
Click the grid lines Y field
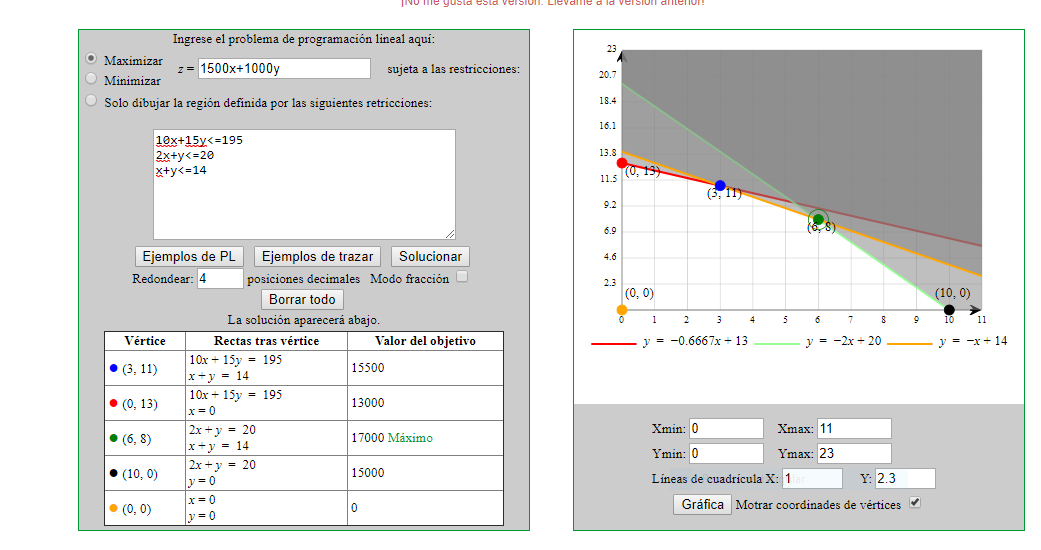coord(904,479)
